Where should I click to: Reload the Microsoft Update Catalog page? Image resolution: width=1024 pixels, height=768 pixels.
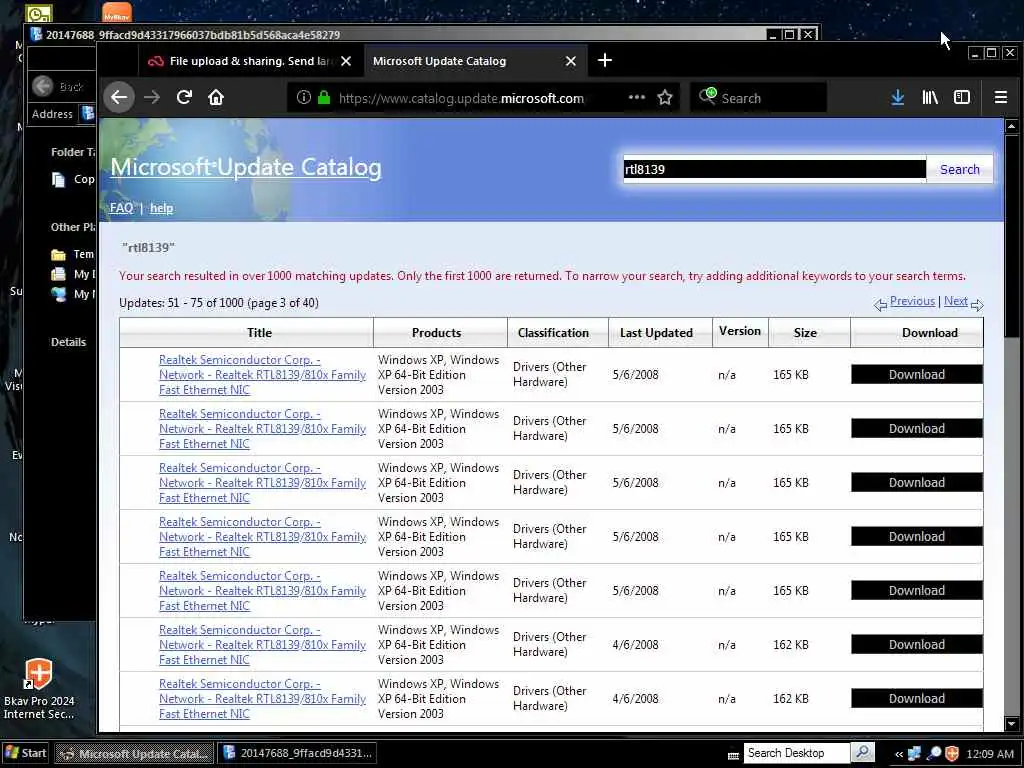pos(184,97)
